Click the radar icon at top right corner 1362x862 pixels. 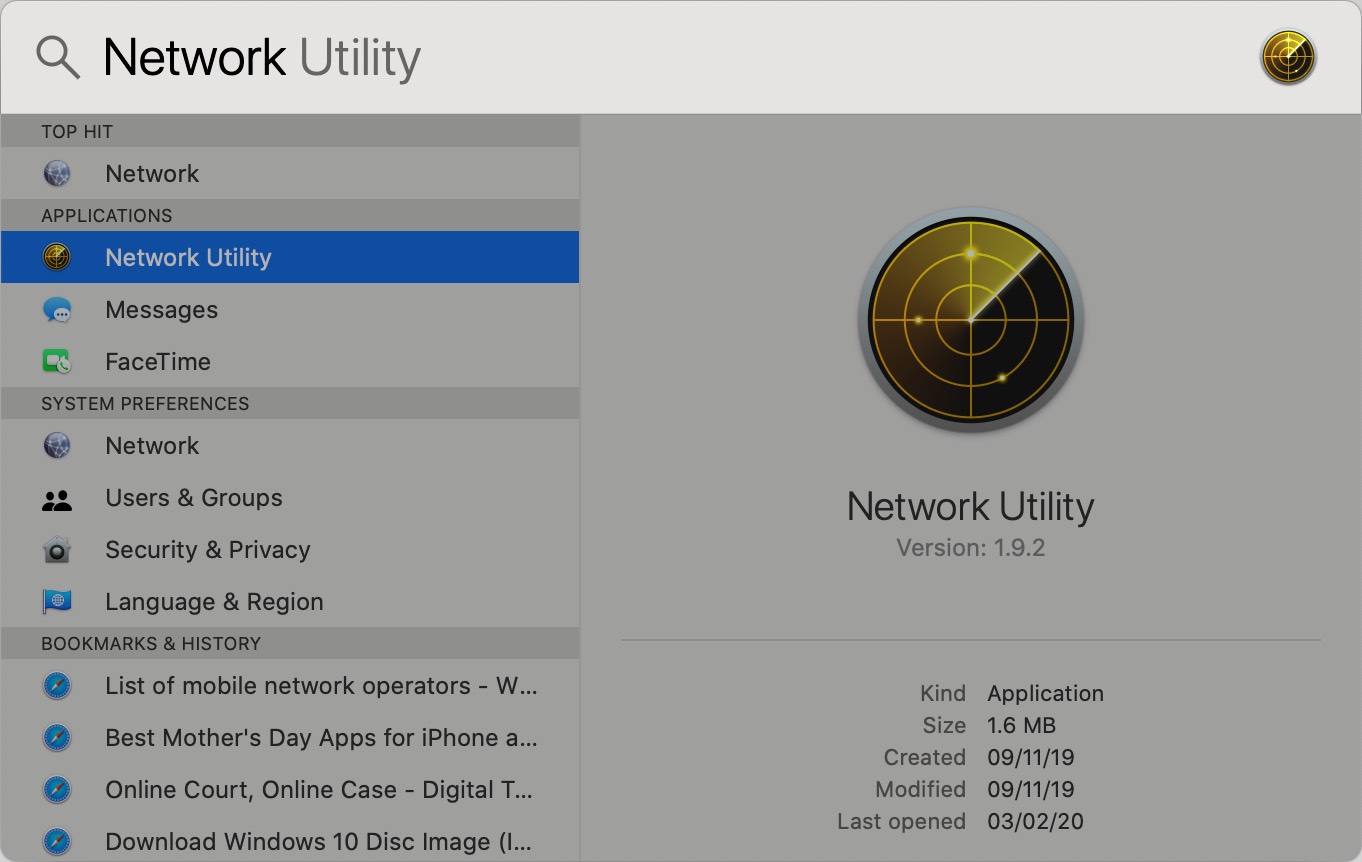[x=1288, y=56]
